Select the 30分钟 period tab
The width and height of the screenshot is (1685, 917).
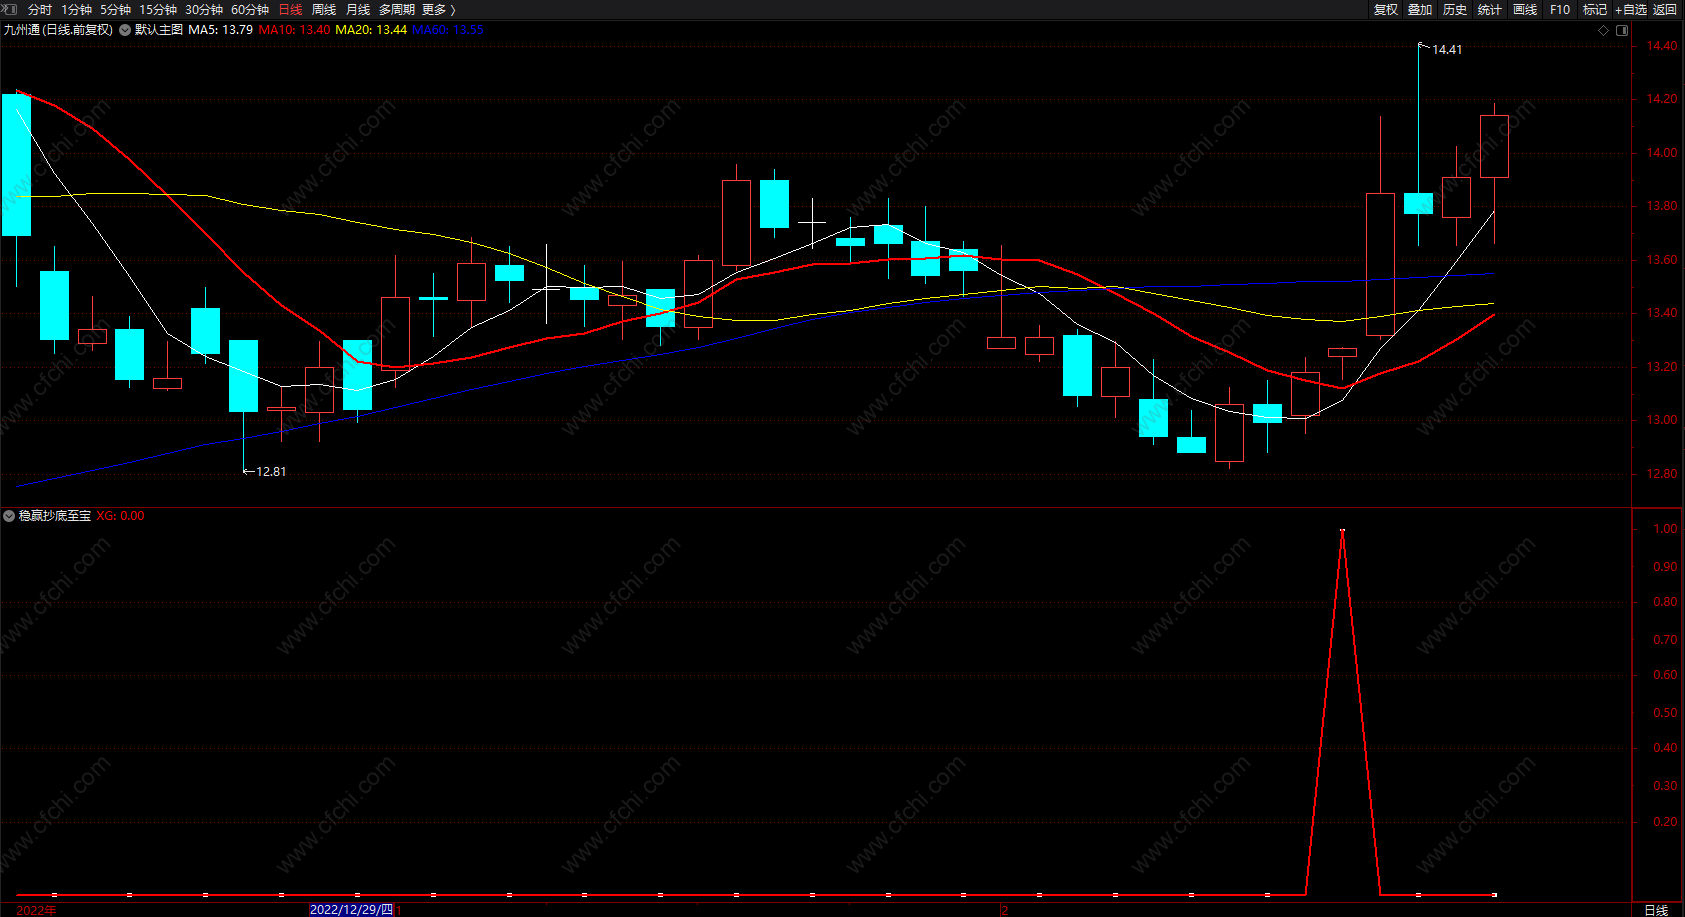click(x=204, y=9)
